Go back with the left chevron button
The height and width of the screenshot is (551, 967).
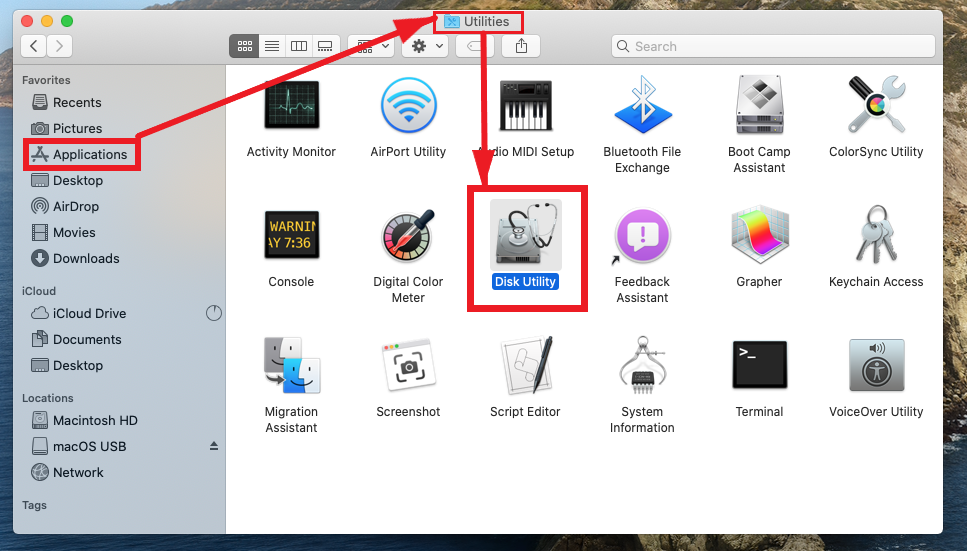click(34, 46)
